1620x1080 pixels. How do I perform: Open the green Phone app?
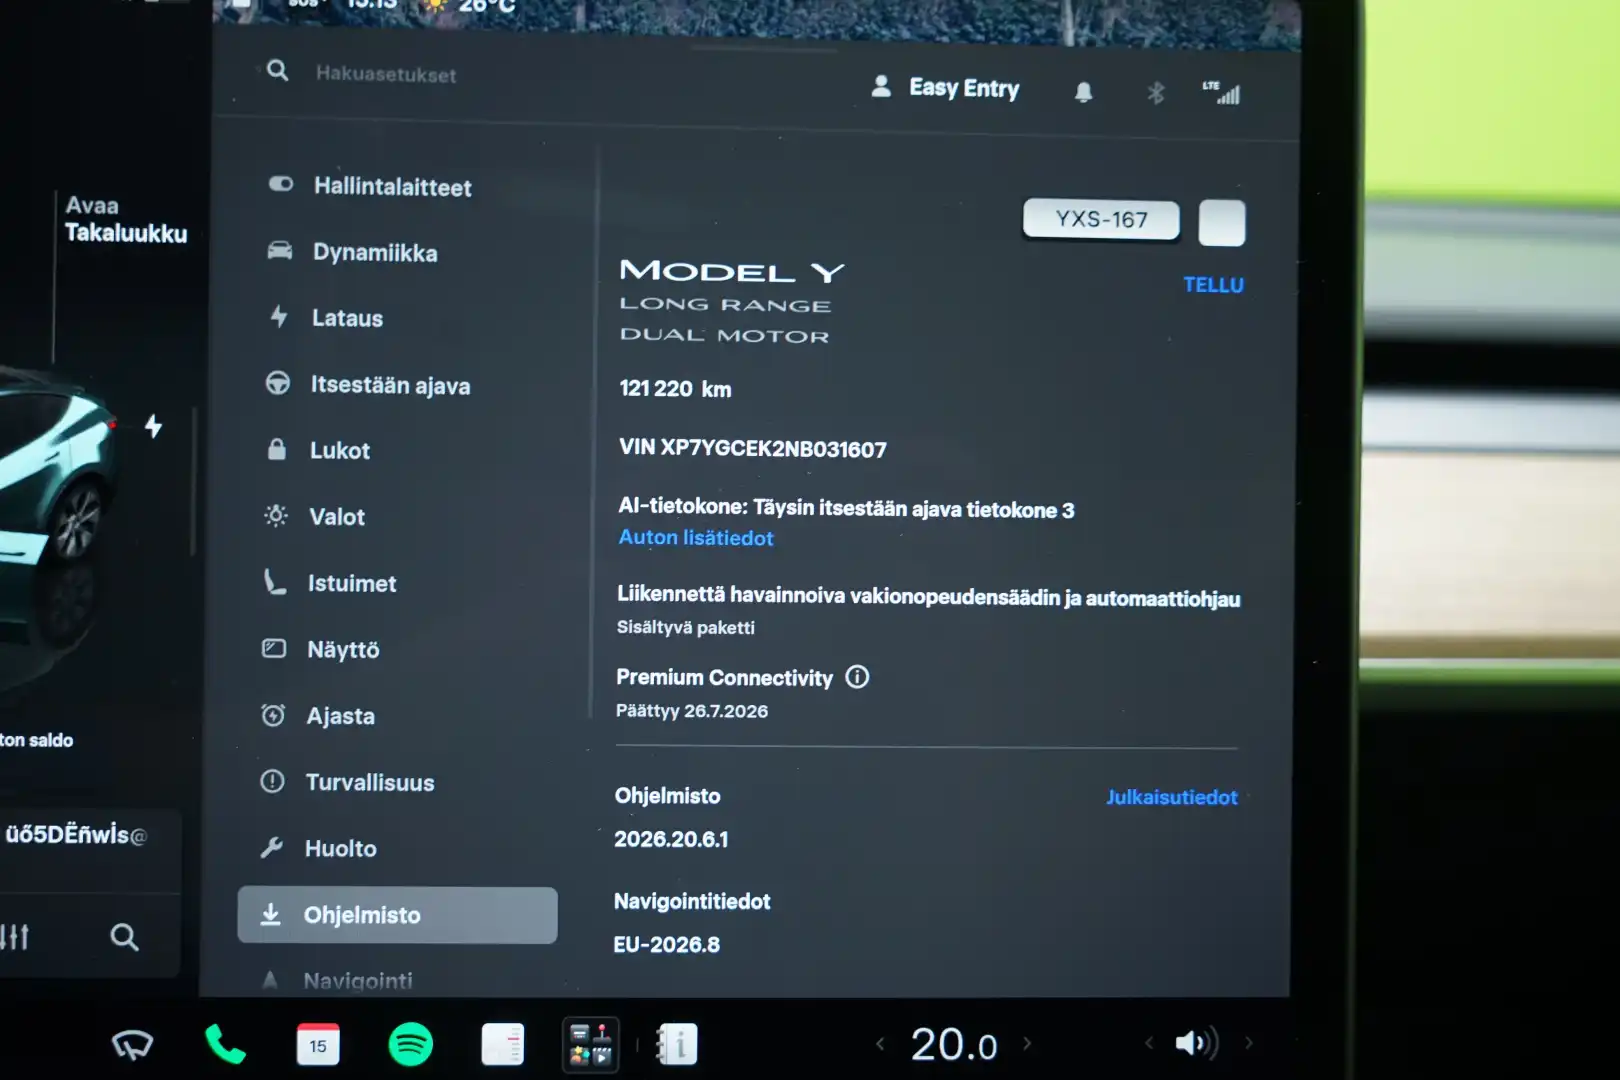[225, 1045]
